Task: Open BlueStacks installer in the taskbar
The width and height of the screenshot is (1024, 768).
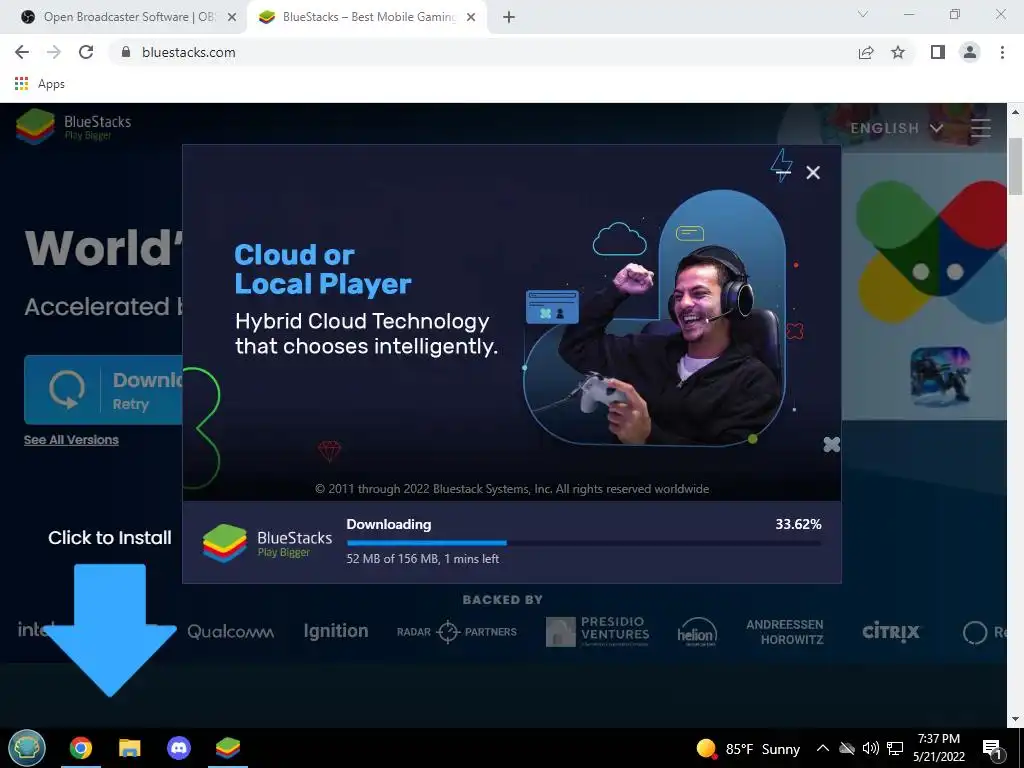Action: 228,748
